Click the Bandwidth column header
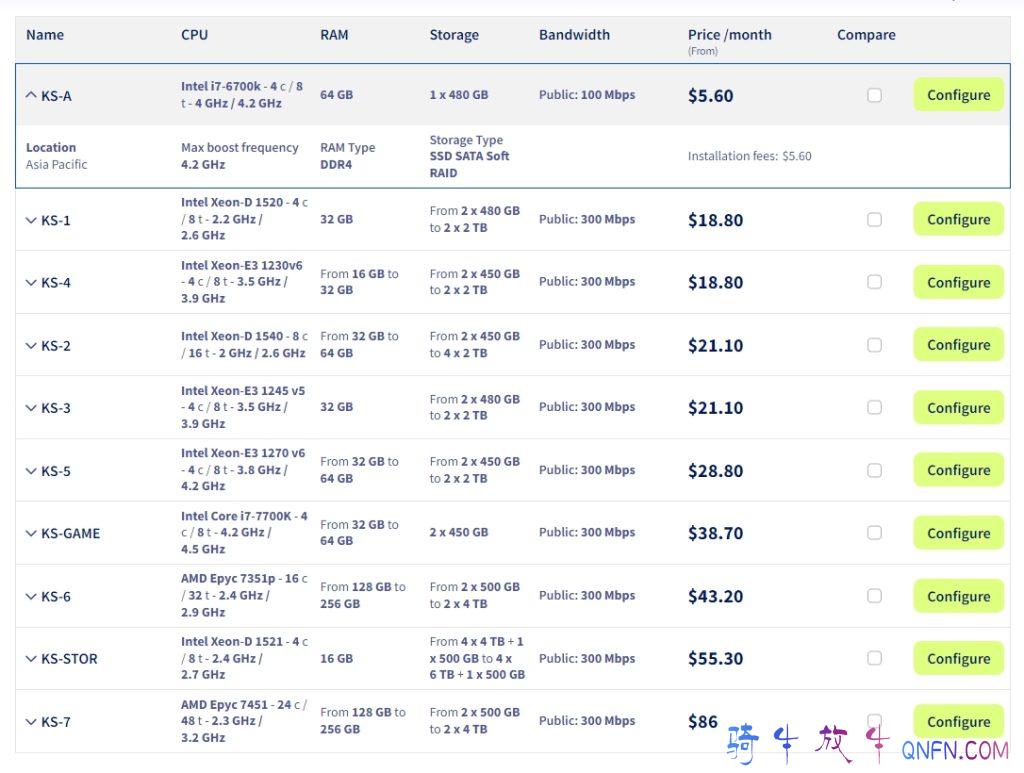This screenshot has width=1024, height=773. 574,35
